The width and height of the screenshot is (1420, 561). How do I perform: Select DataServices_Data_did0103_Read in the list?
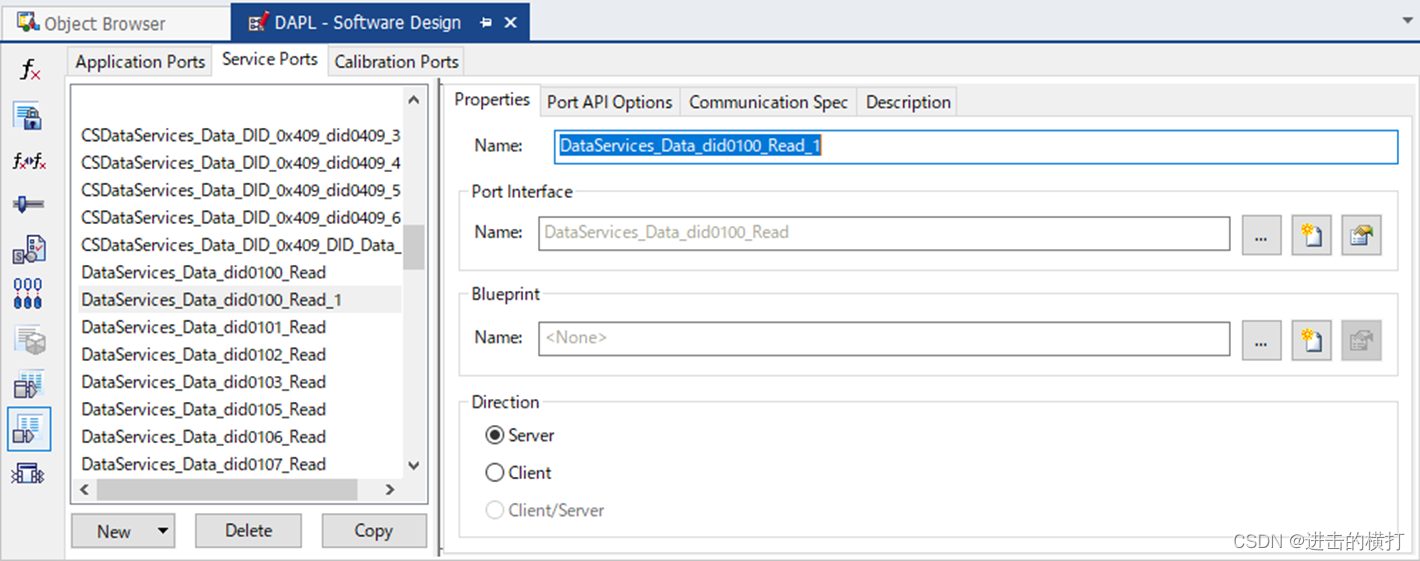tap(204, 382)
